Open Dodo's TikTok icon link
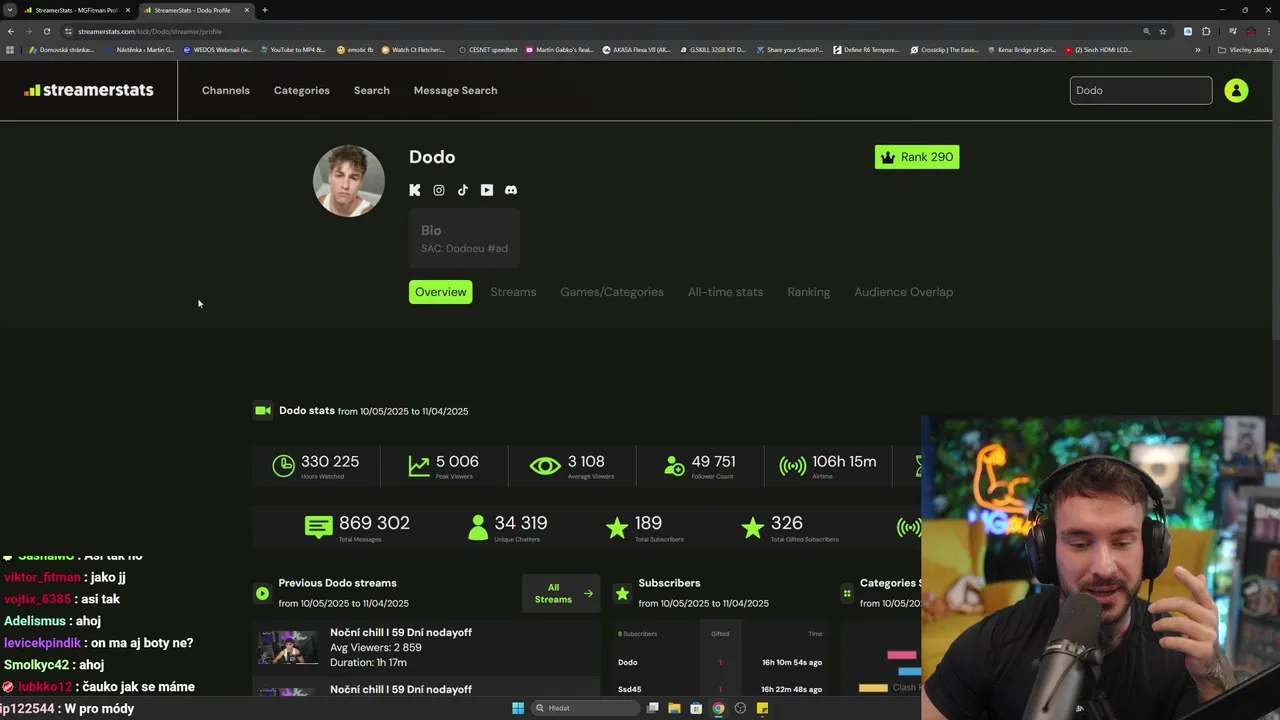The image size is (1280, 720). click(x=463, y=190)
